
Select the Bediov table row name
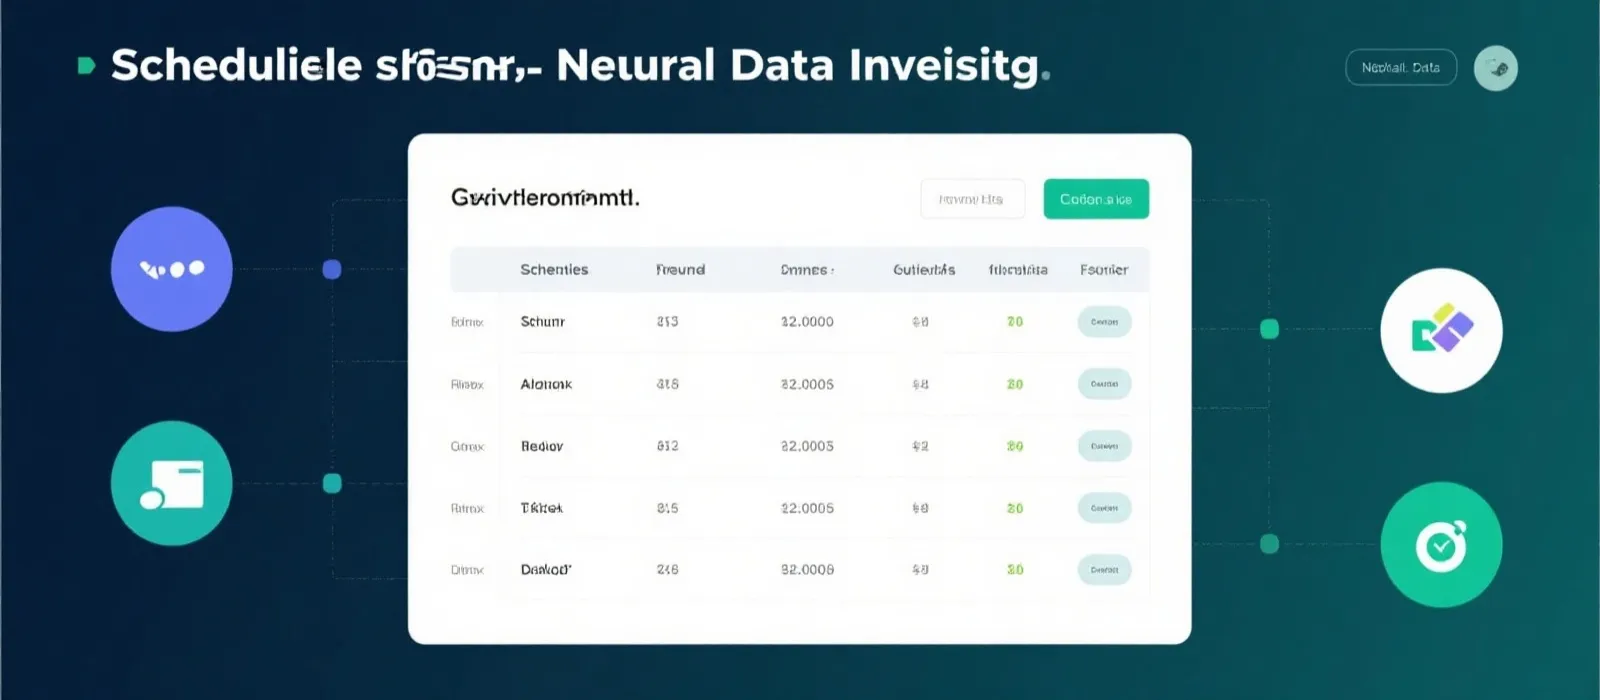(542, 446)
